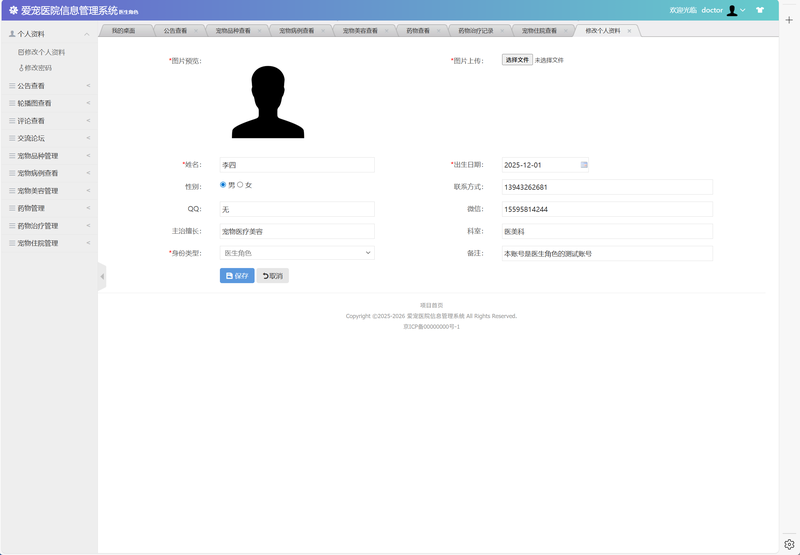Focus the QQ input field
The width and height of the screenshot is (800, 555).
pyautogui.click(x=297, y=209)
